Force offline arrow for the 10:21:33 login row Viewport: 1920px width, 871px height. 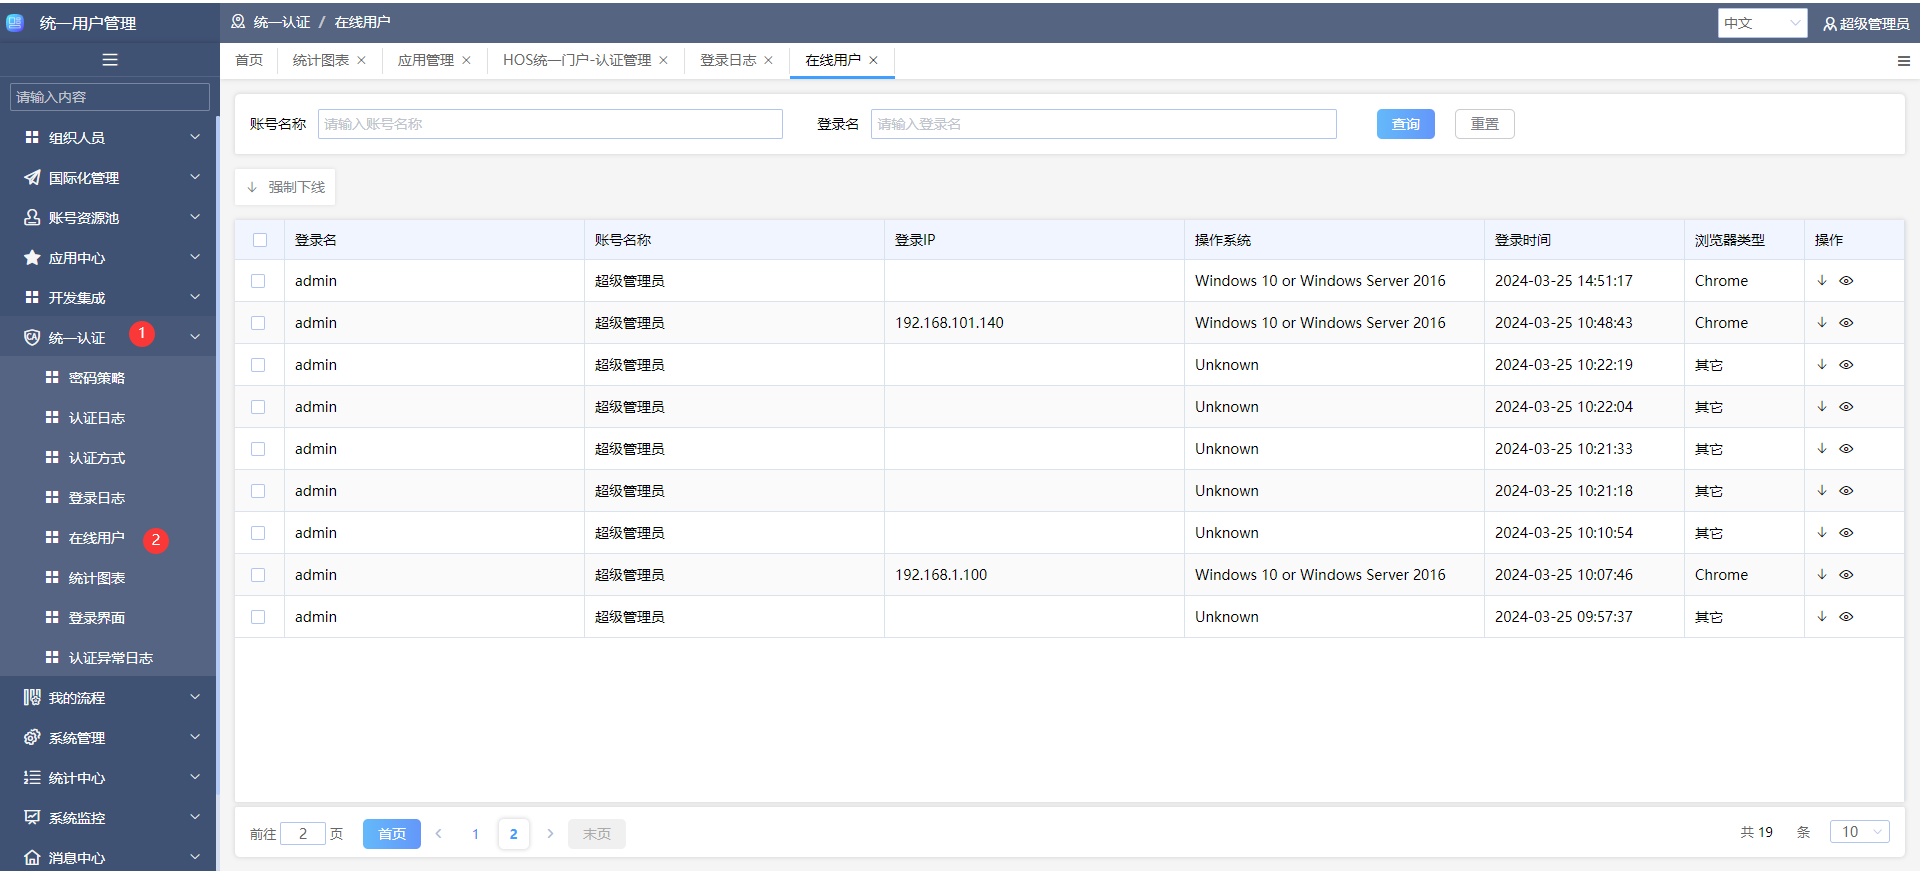click(x=1822, y=449)
